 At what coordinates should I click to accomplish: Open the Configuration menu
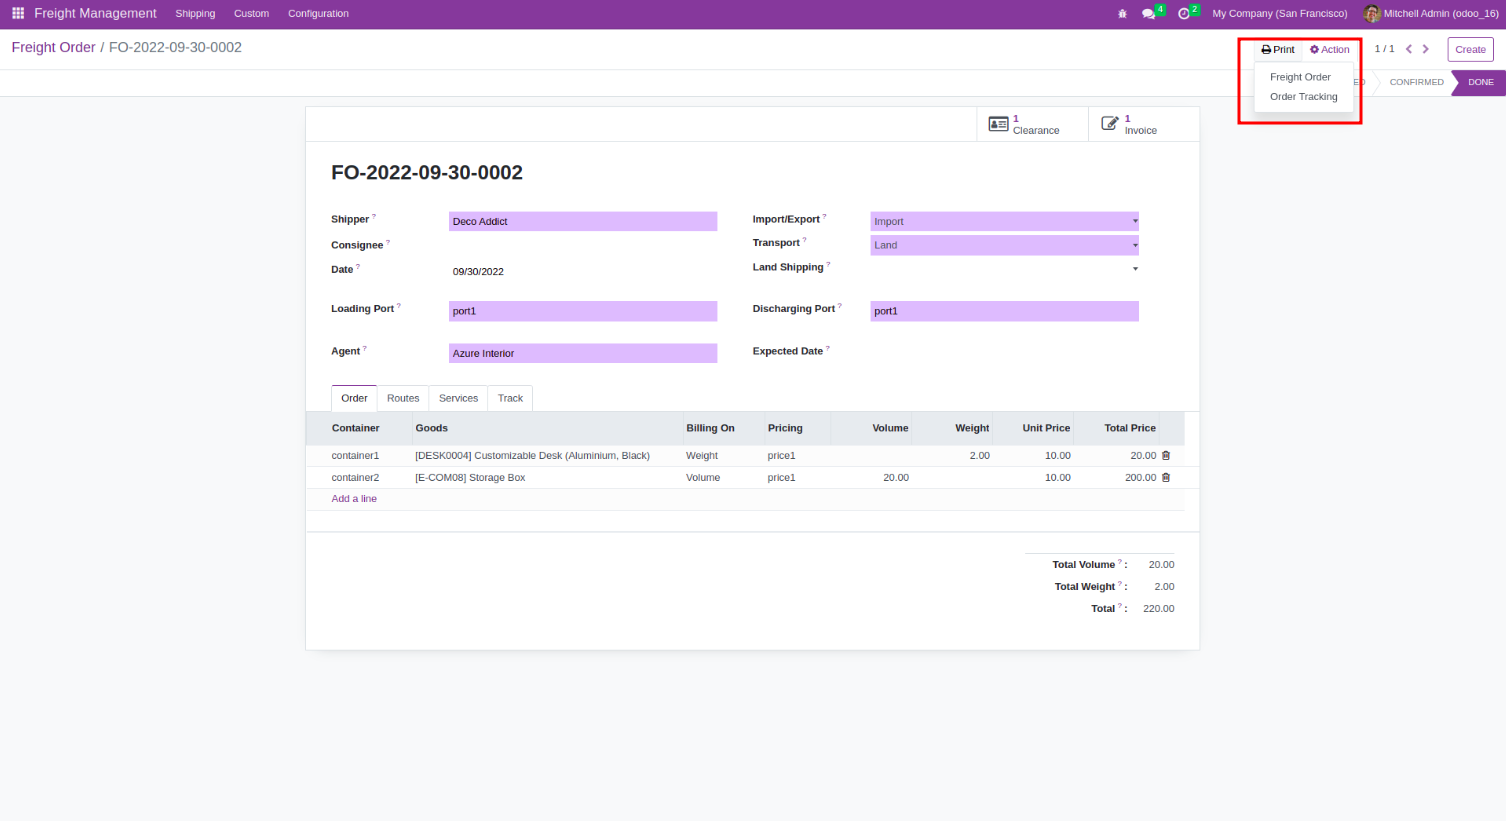(x=318, y=14)
